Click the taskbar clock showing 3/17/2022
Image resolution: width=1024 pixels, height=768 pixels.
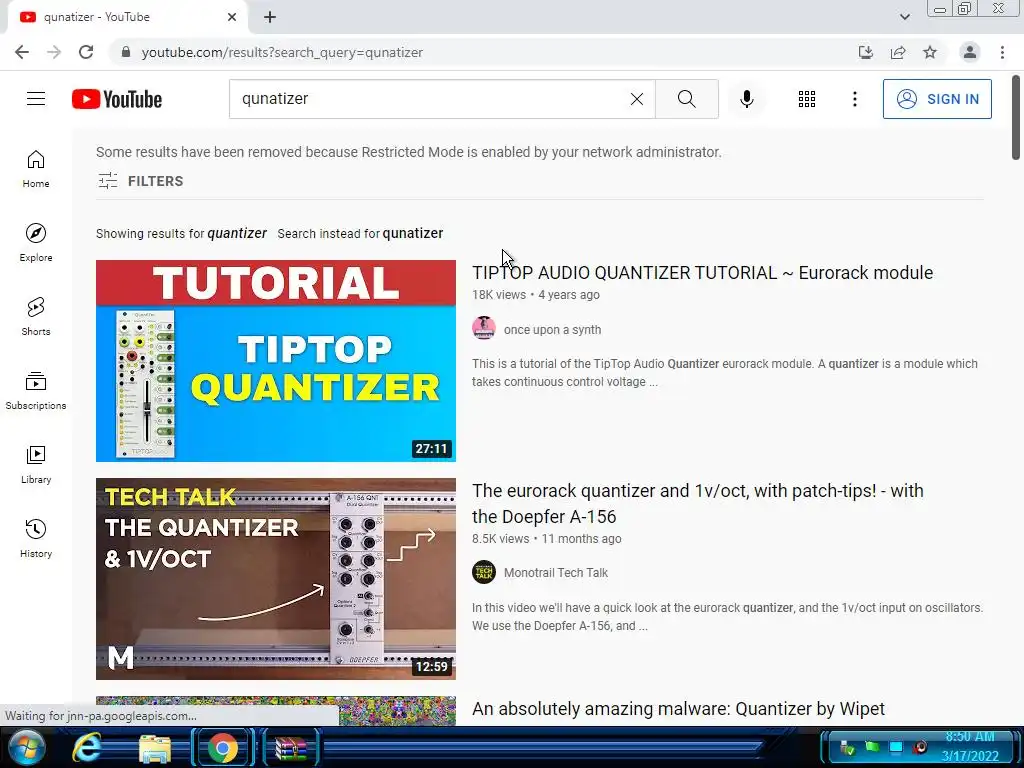point(970,746)
